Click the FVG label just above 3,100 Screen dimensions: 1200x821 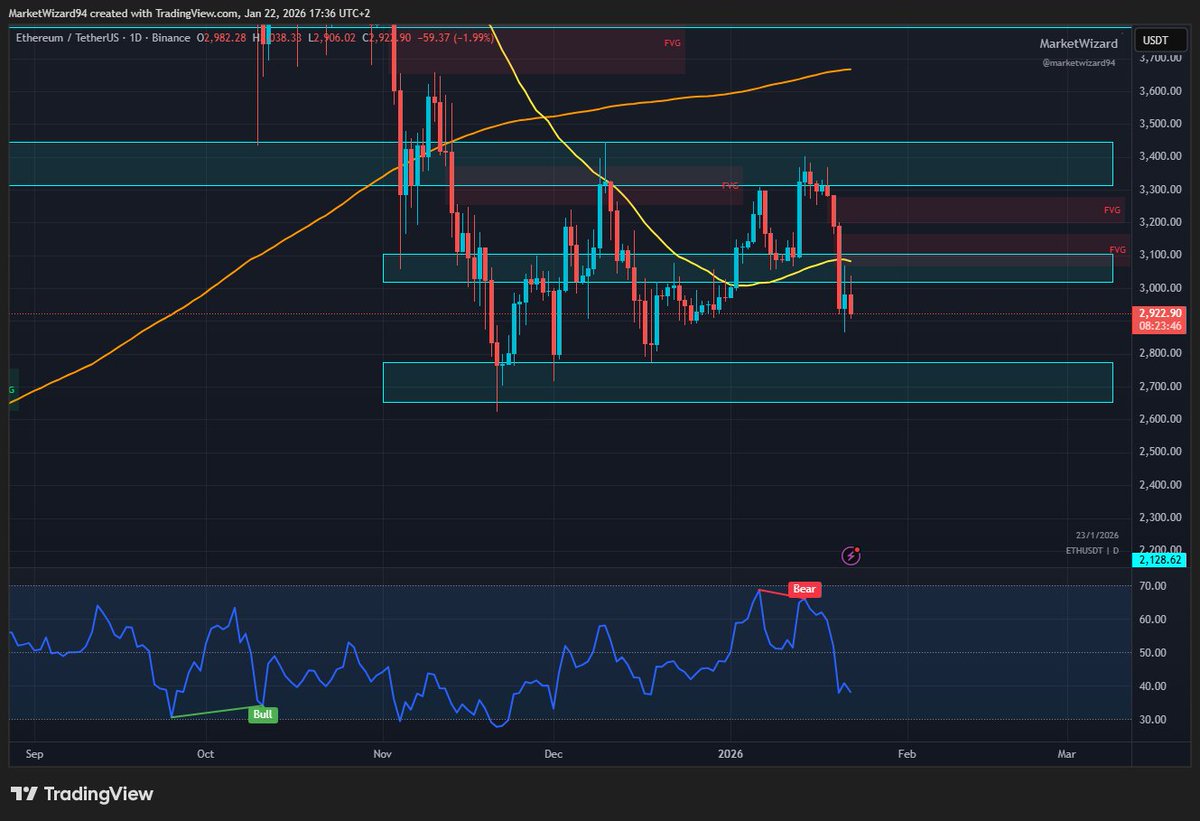pos(1117,248)
